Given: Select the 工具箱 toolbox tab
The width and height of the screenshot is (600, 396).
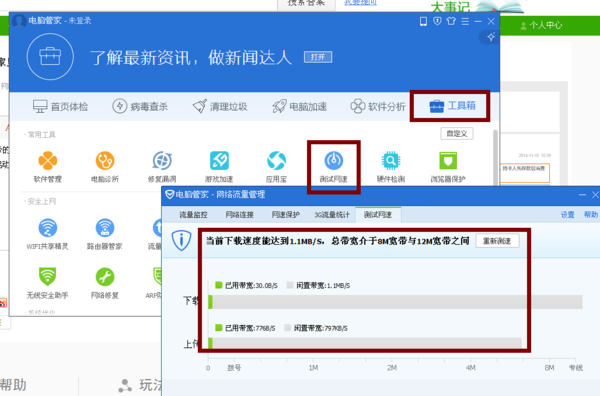Looking at the screenshot, I should click(x=452, y=106).
